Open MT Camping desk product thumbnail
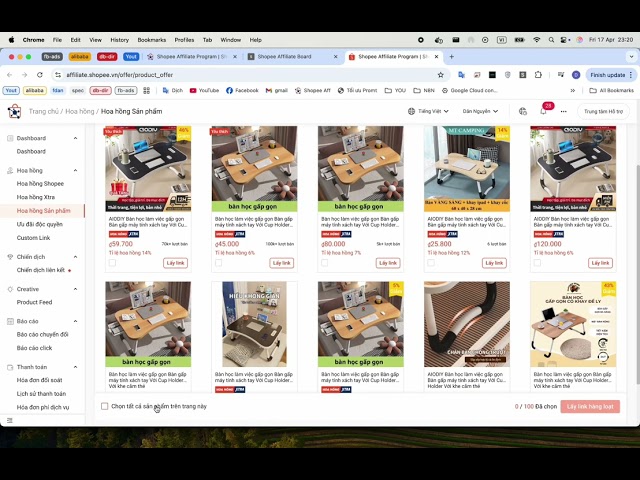640x480 pixels. point(467,169)
